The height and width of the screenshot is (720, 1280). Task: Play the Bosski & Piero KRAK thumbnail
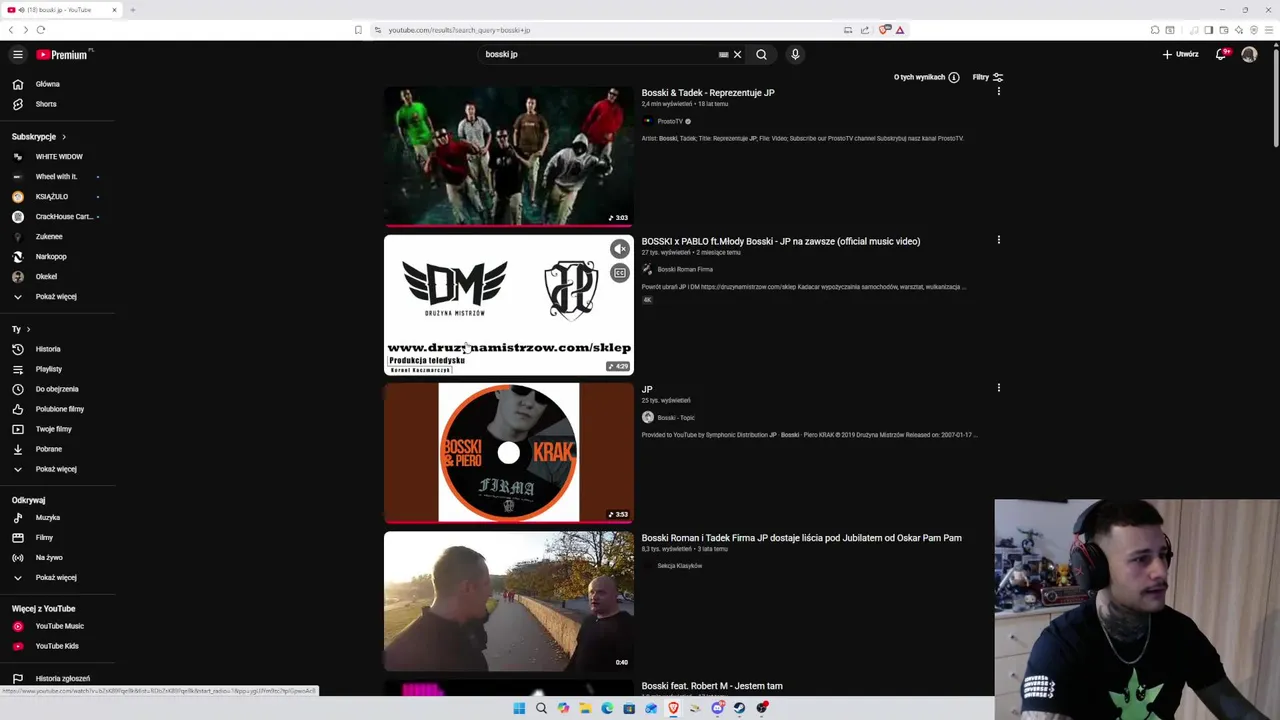508,453
